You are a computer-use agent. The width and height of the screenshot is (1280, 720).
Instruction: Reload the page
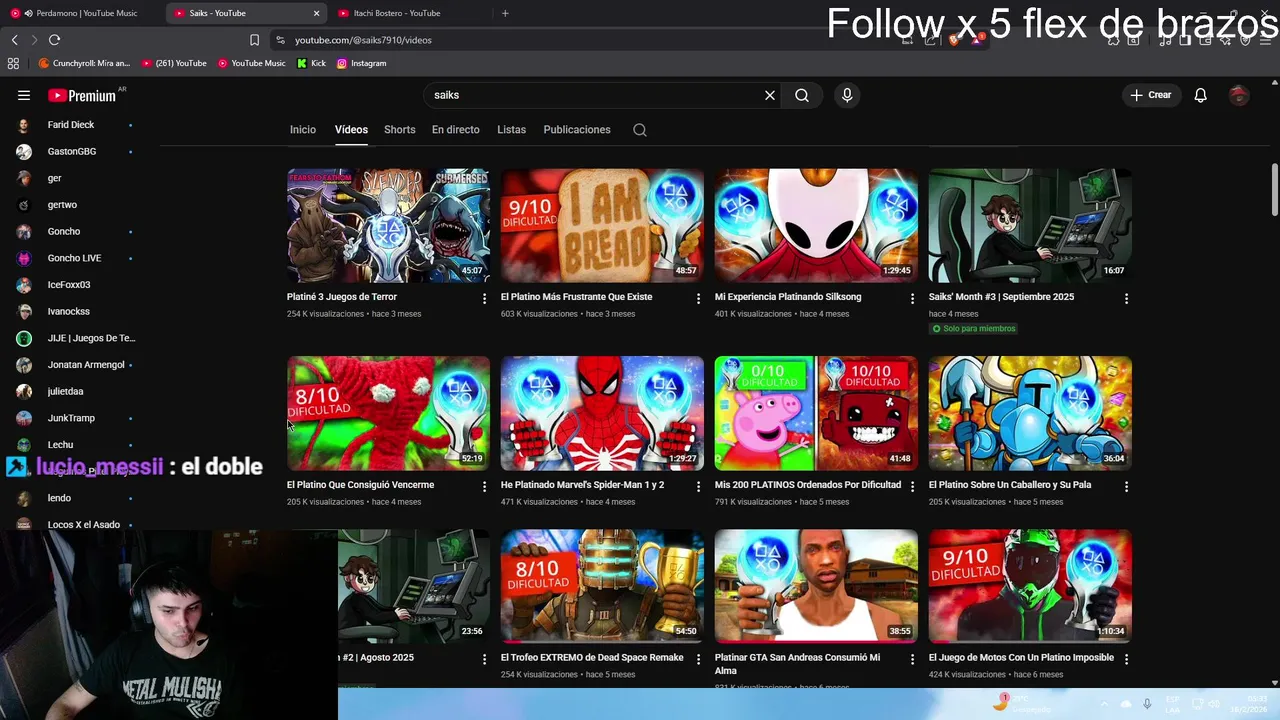pos(55,40)
